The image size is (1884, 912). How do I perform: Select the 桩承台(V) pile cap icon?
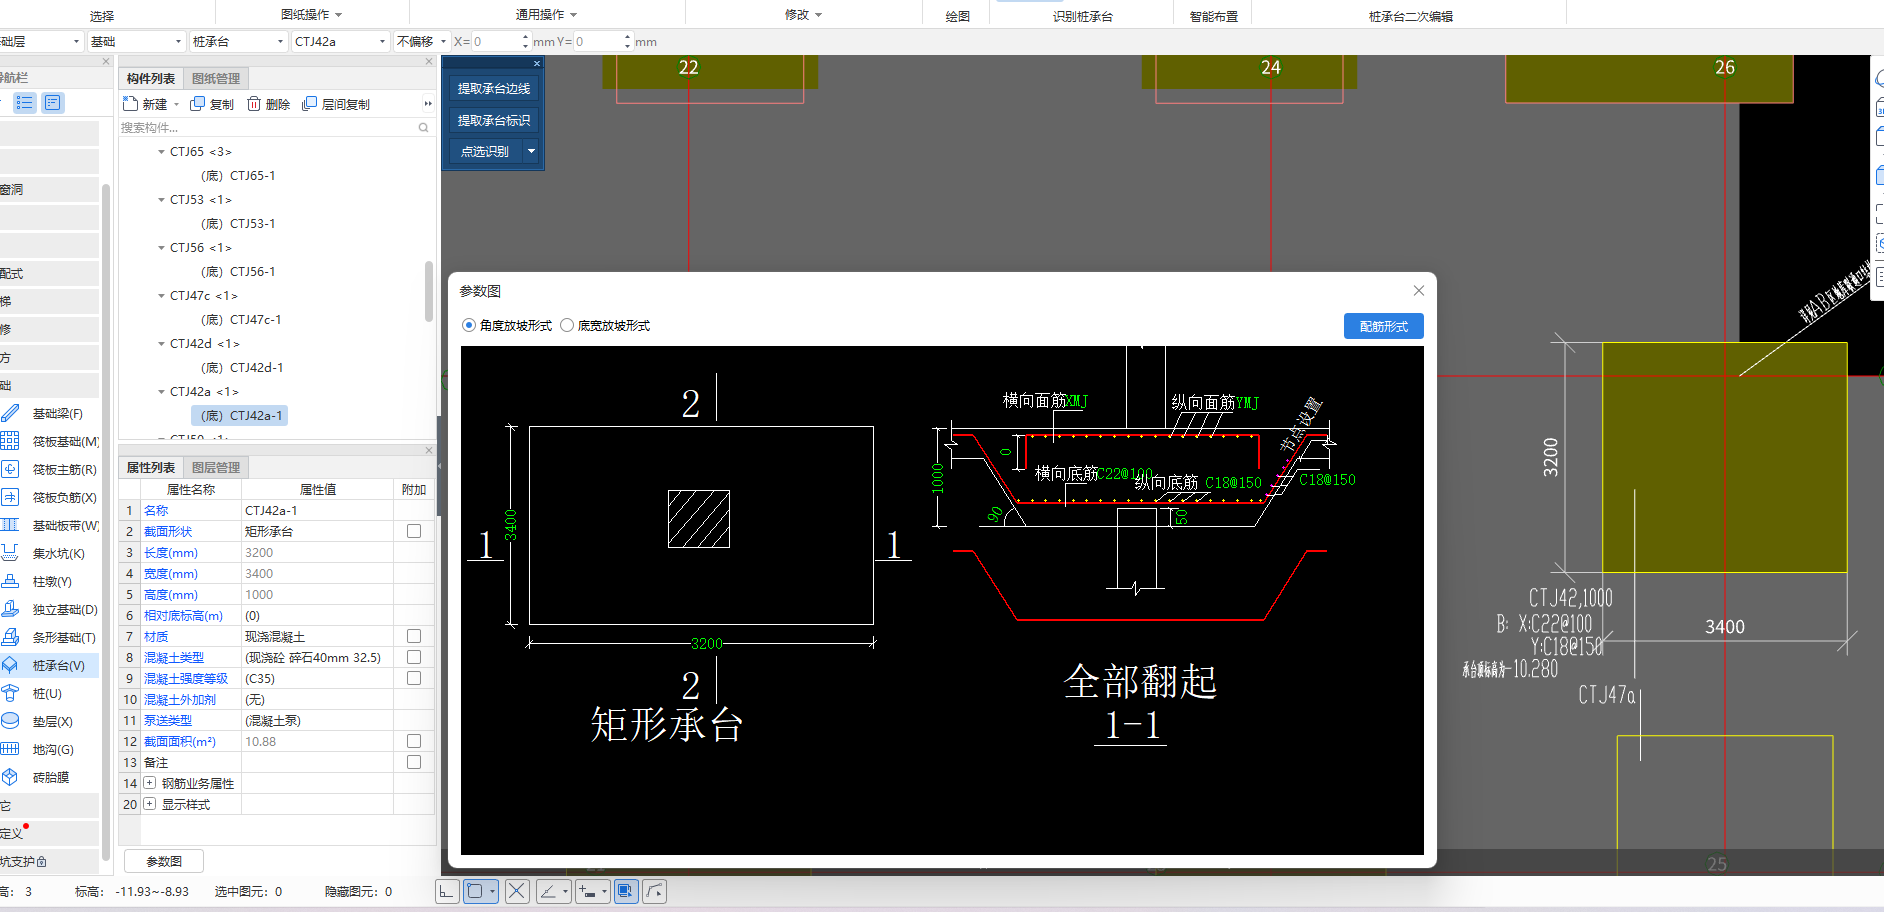10,665
